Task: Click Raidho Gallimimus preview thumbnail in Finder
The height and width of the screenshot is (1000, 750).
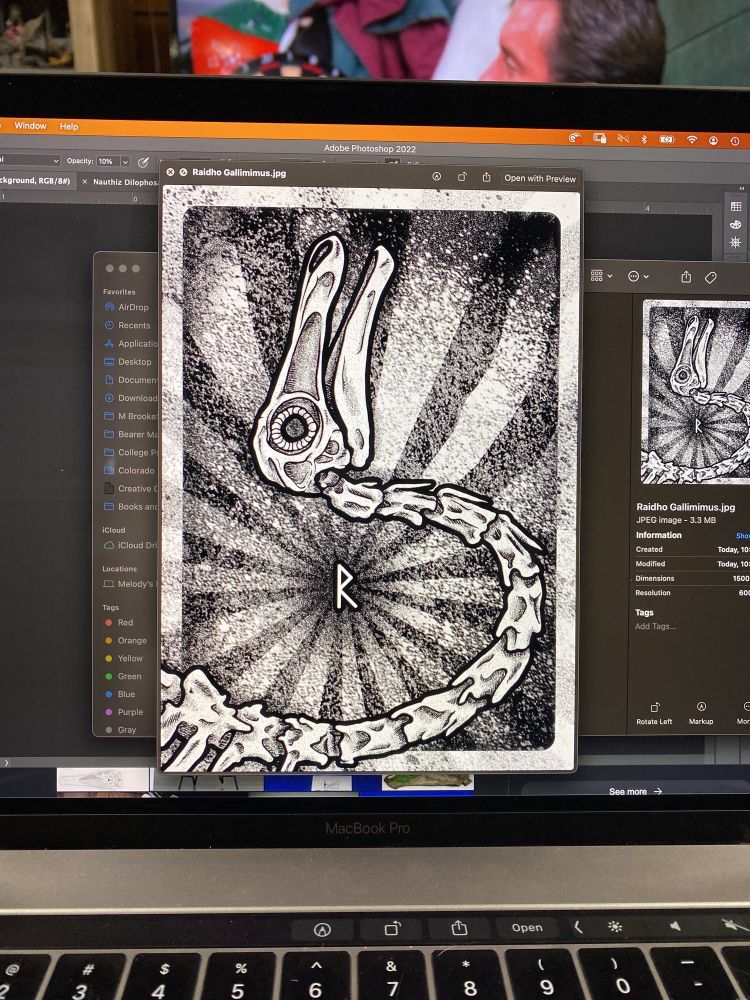Action: (x=697, y=391)
